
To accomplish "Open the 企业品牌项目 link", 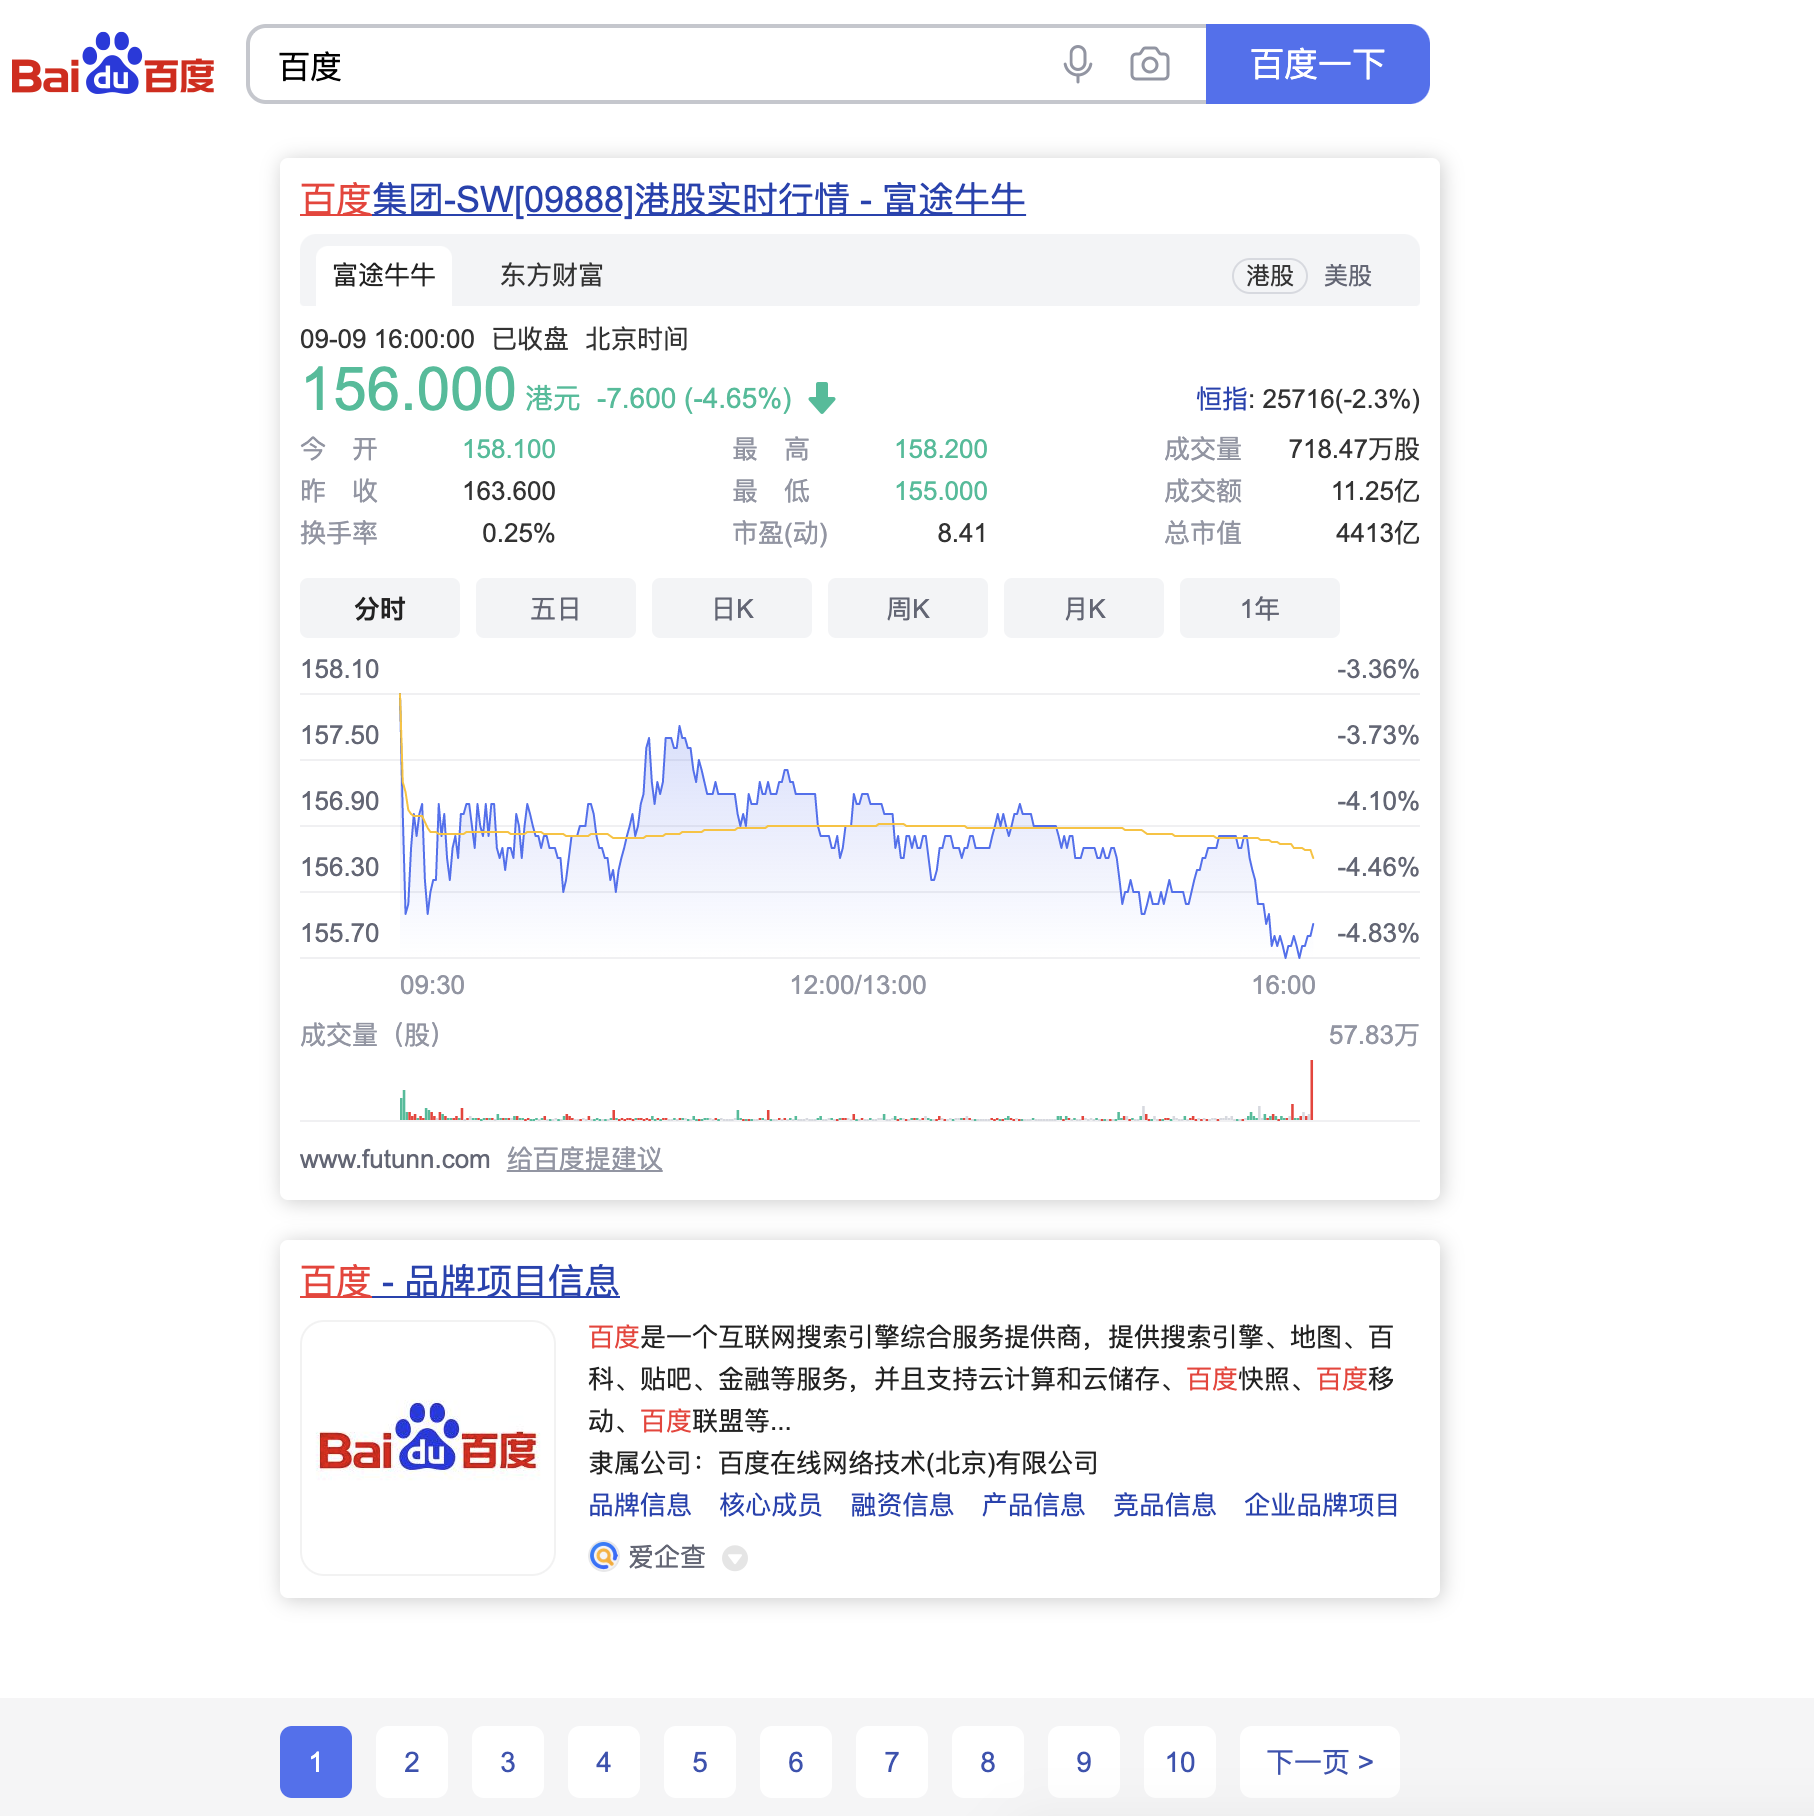I will pyautogui.click(x=1321, y=1504).
